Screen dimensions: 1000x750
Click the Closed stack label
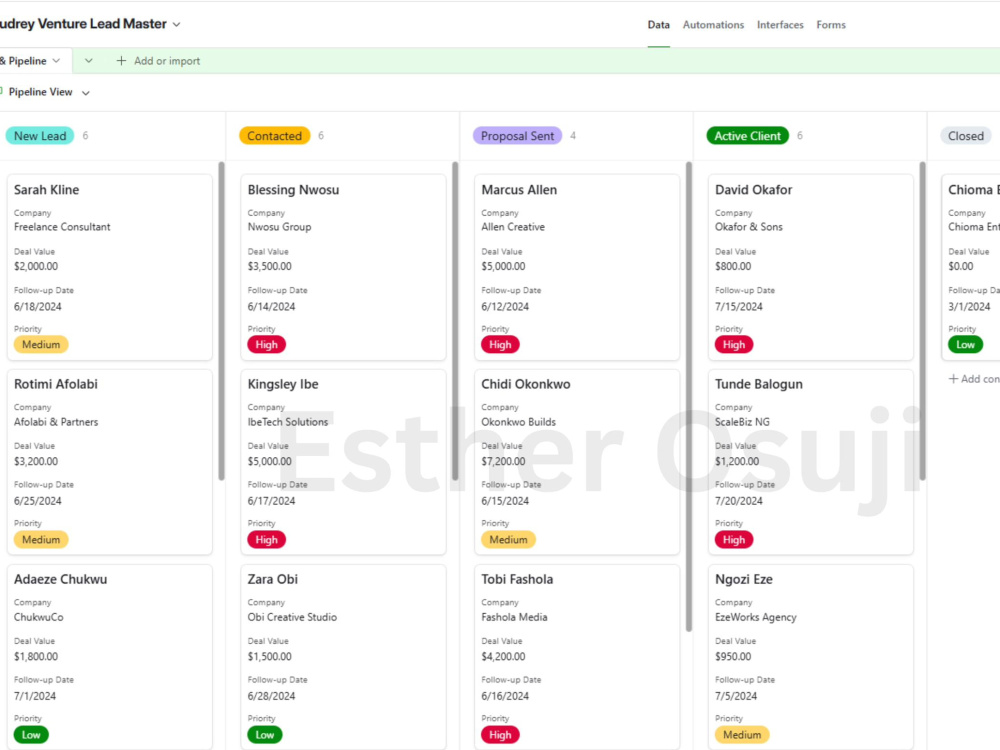tap(966, 136)
